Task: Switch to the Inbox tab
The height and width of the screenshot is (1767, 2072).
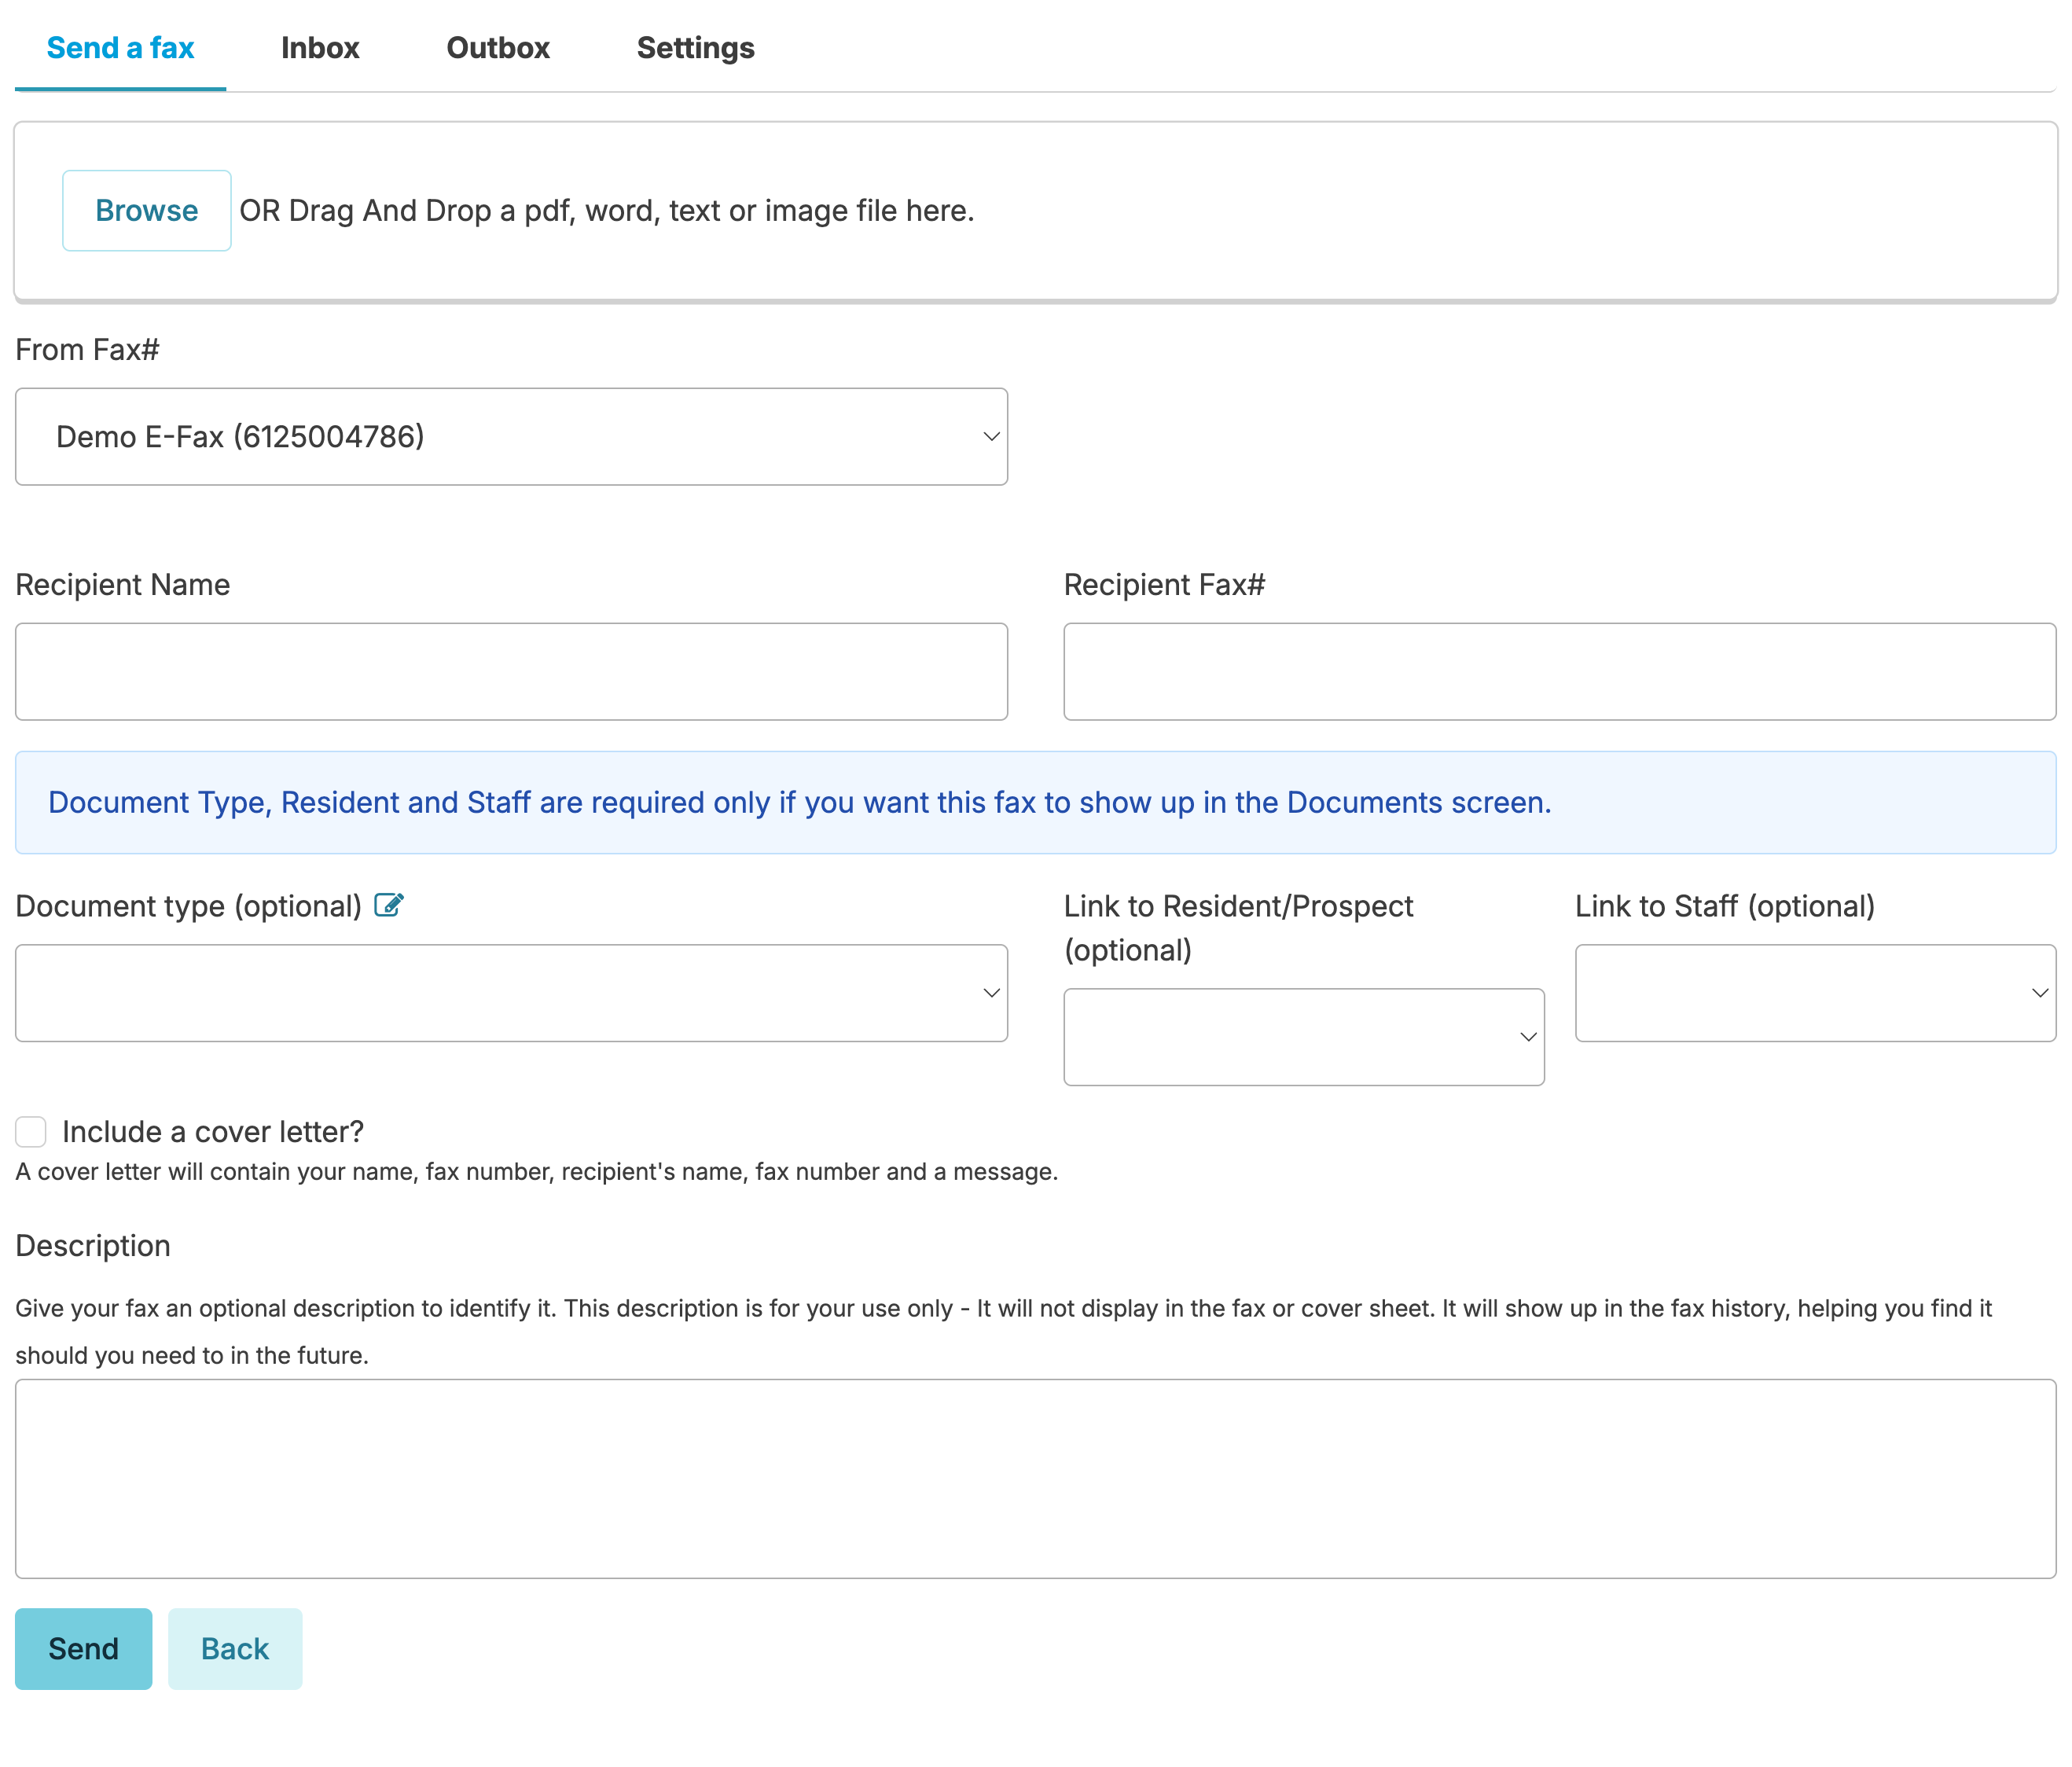Action: coord(320,48)
